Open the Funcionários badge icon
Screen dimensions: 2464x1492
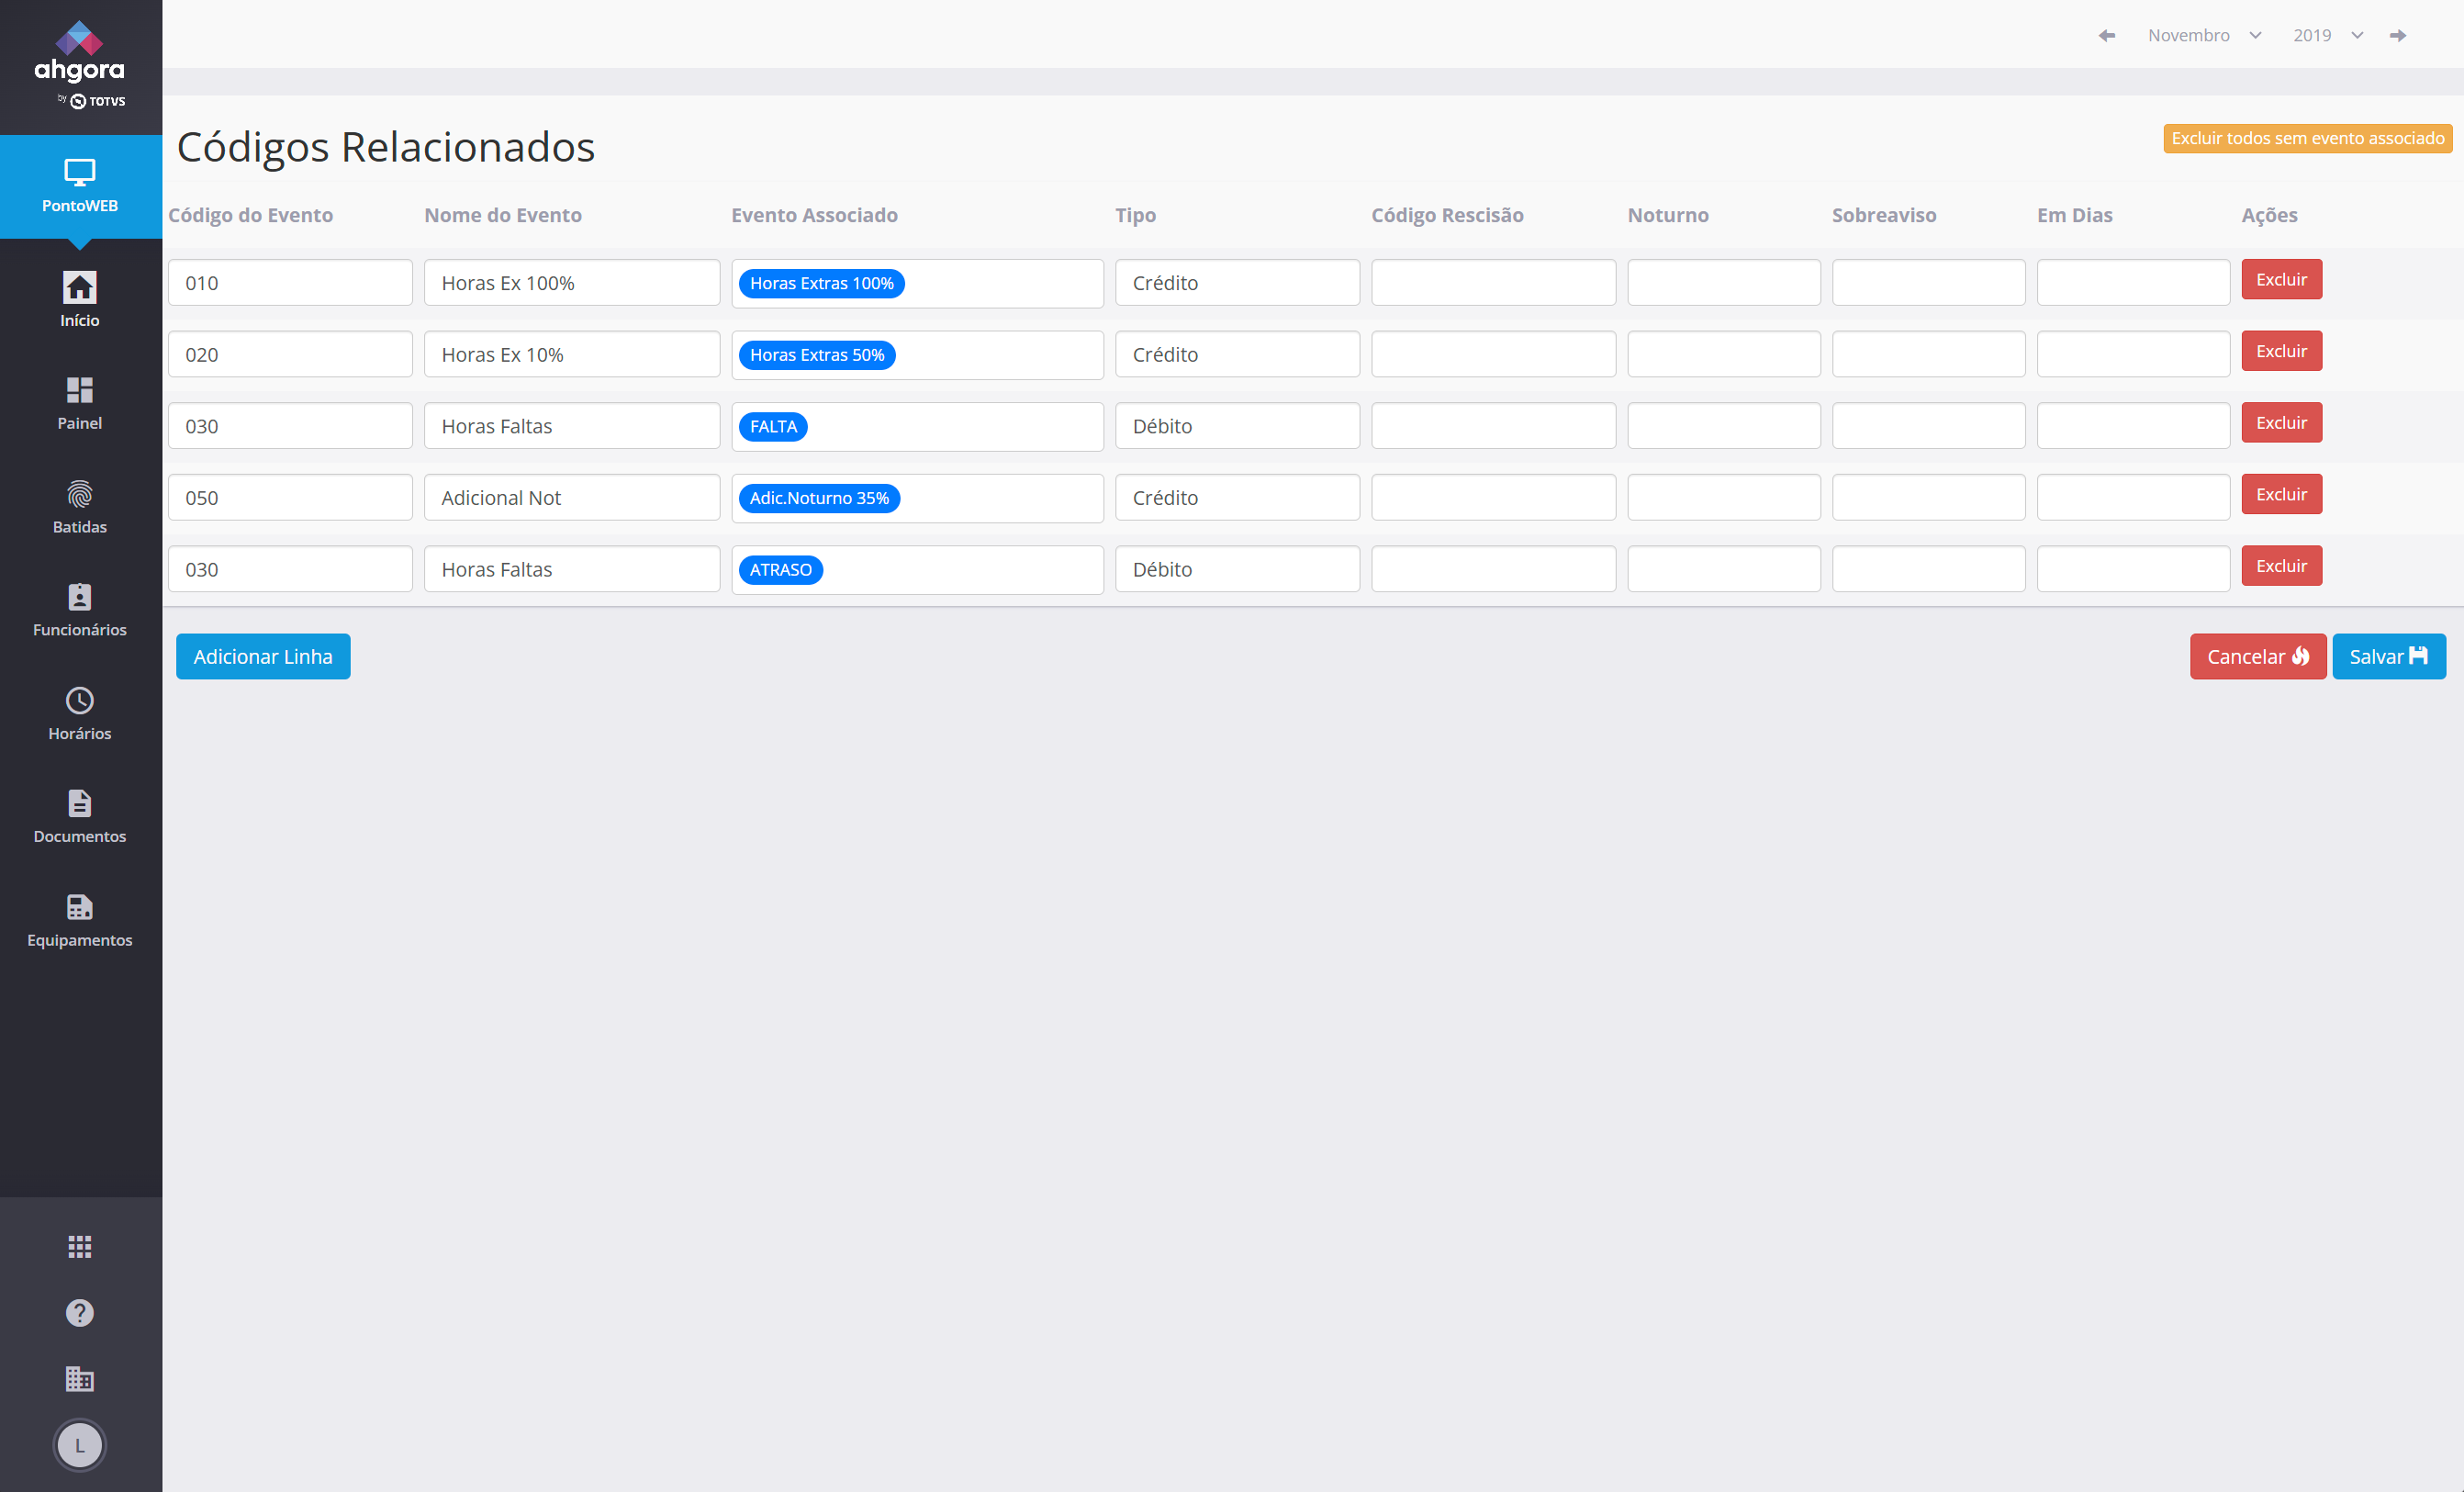coord(79,597)
